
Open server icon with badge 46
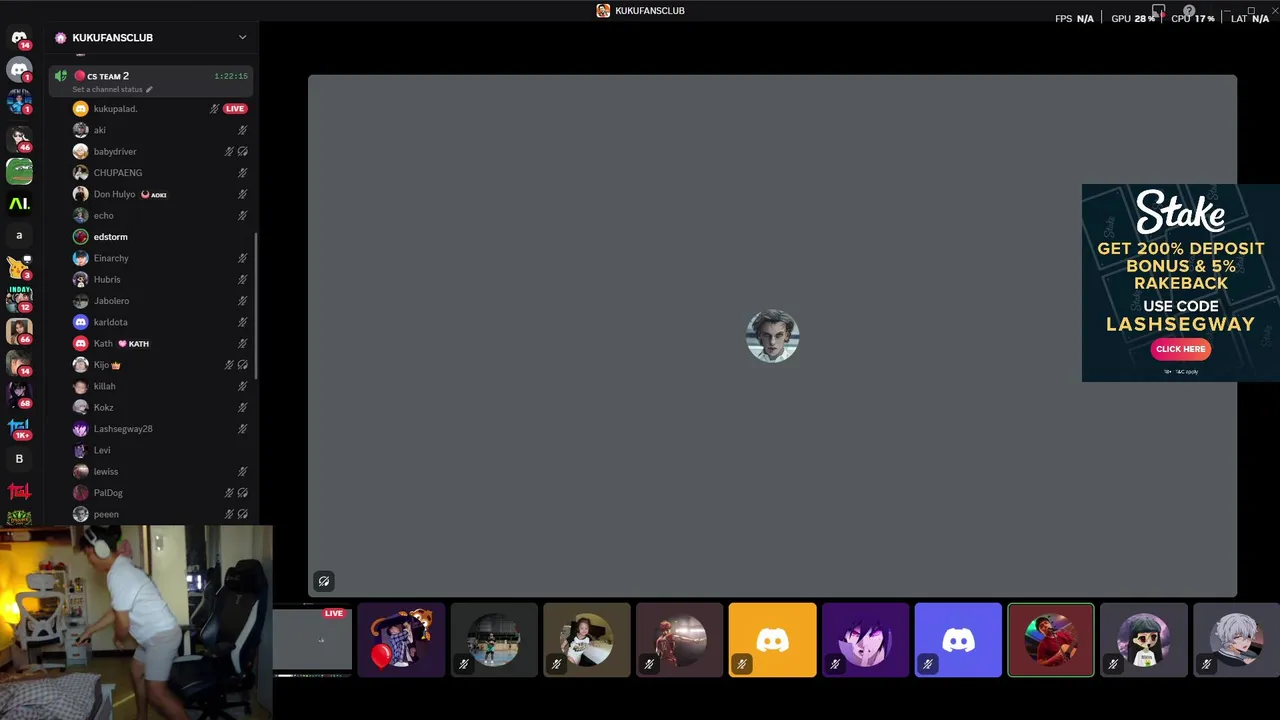tap(19, 139)
